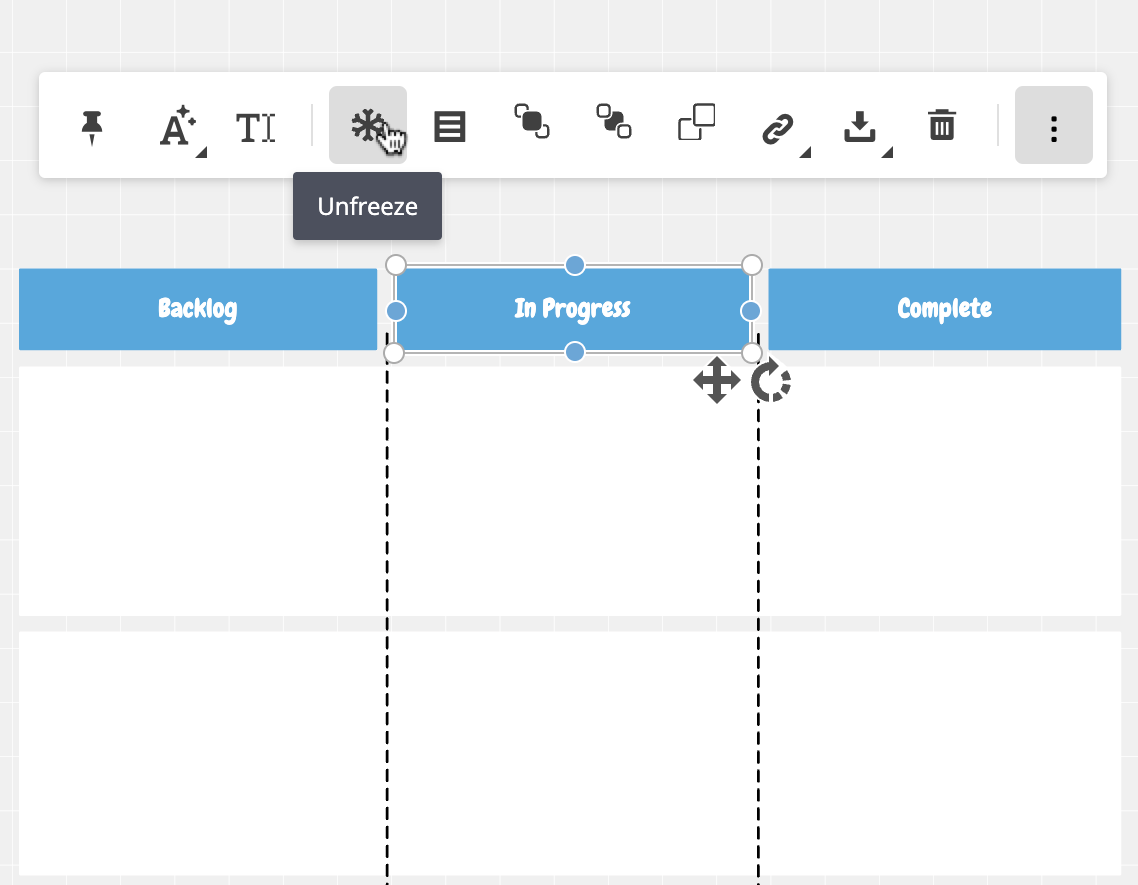Open the three-dot more options menu
The width and height of the screenshot is (1138, 885).
1054,125
